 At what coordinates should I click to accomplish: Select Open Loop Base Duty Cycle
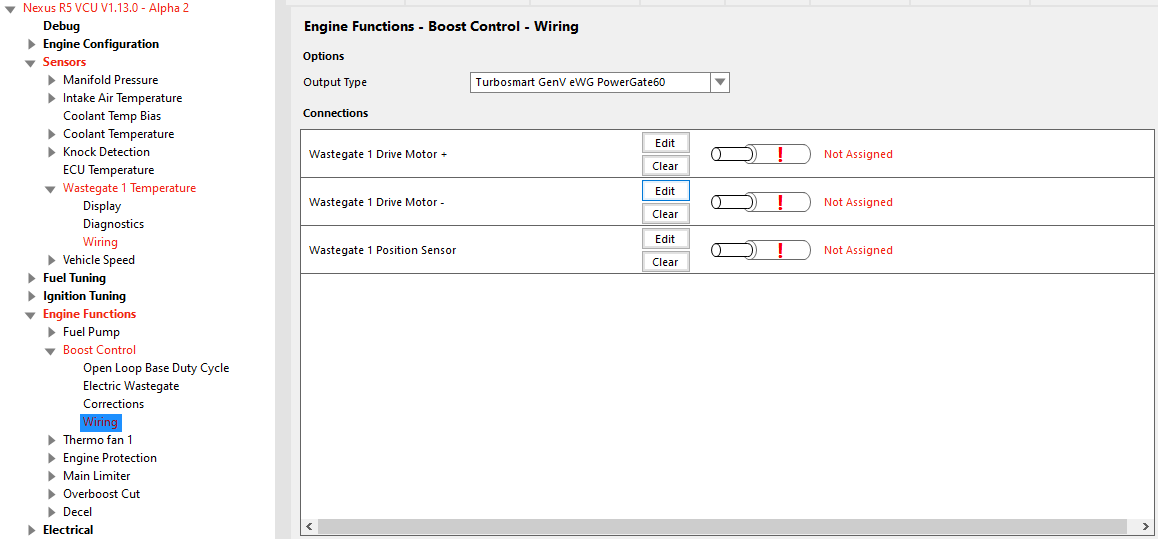(x=156, y=368)
